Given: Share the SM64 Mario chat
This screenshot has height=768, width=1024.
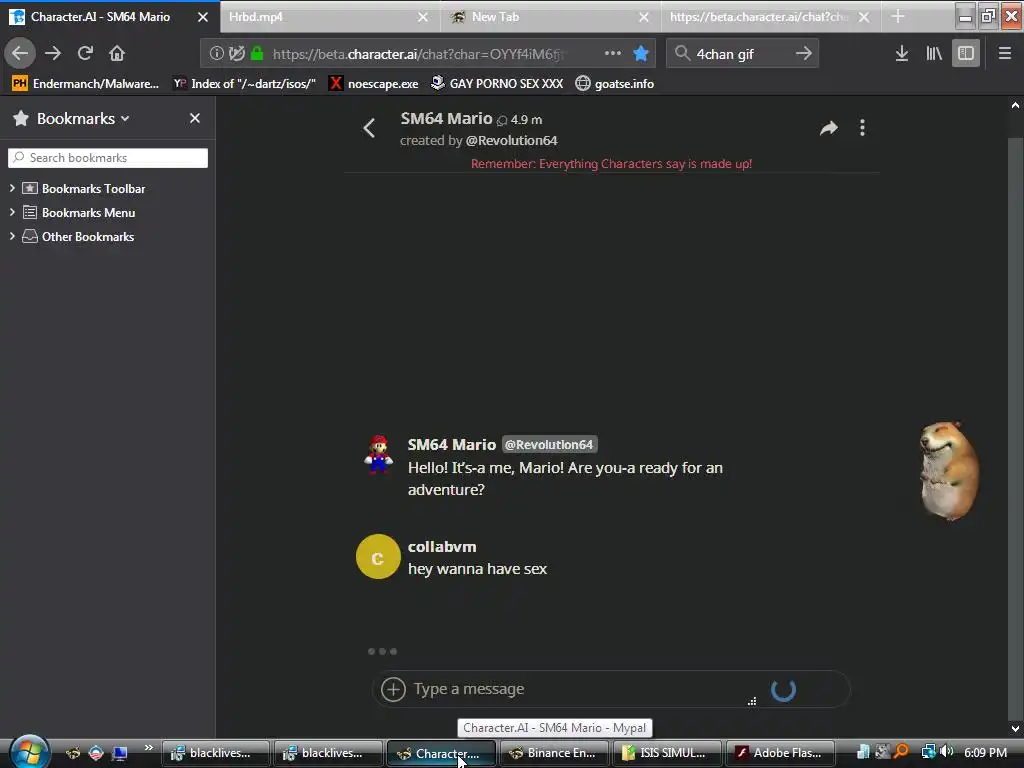Looking at the screenshot, I should 829,128.
